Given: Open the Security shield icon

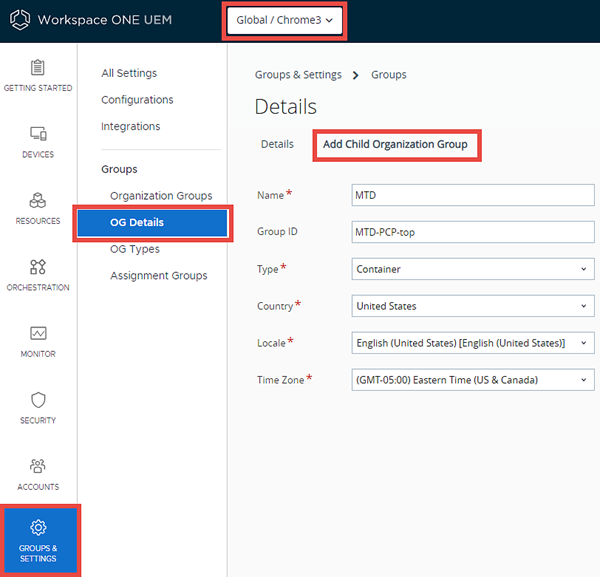Looking at the screenshot, I should pos(38,400).
